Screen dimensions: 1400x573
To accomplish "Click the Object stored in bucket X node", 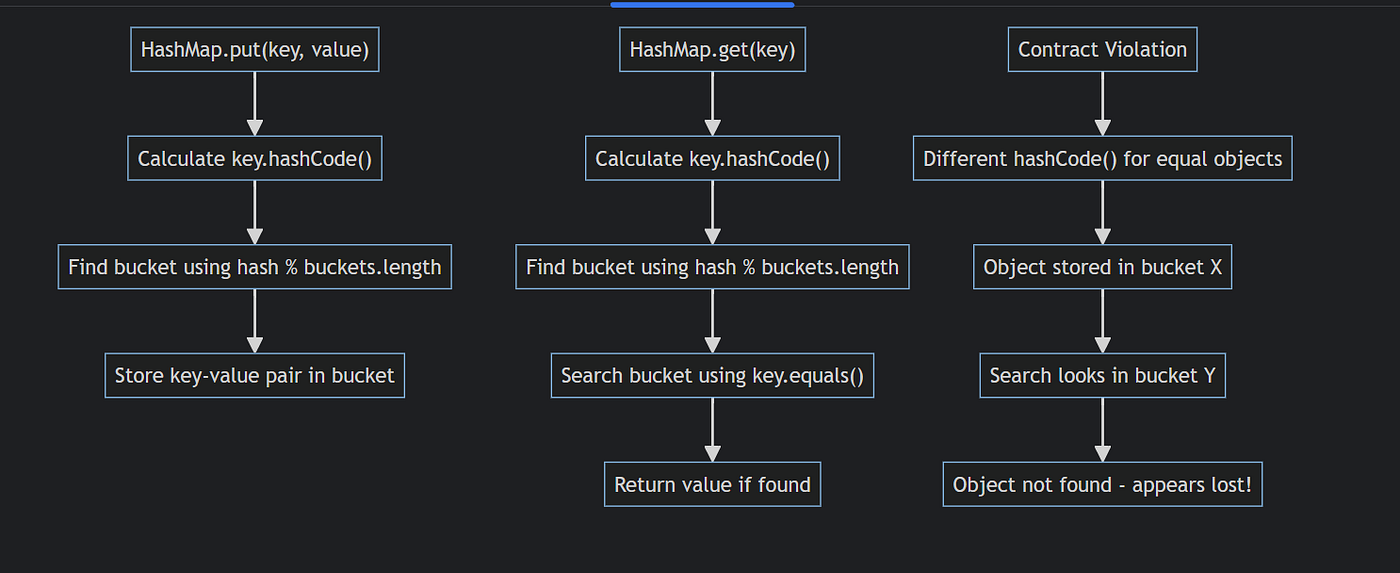I will (x=1102, y=267).
